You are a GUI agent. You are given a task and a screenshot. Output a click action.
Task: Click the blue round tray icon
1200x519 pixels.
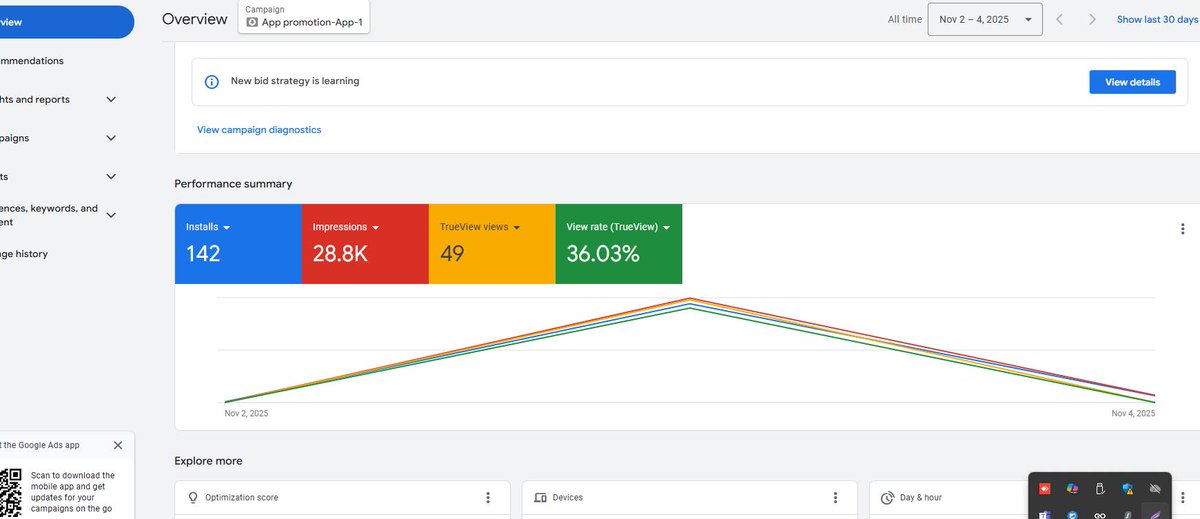point(1072,514)
